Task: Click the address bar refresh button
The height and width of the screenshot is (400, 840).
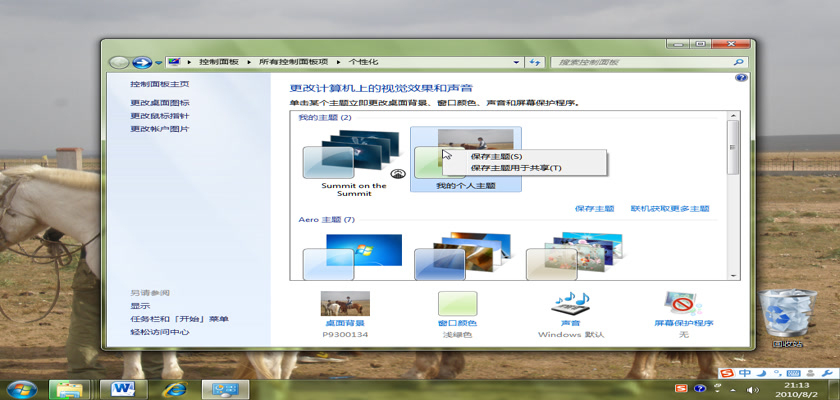Action: (535, 62)
